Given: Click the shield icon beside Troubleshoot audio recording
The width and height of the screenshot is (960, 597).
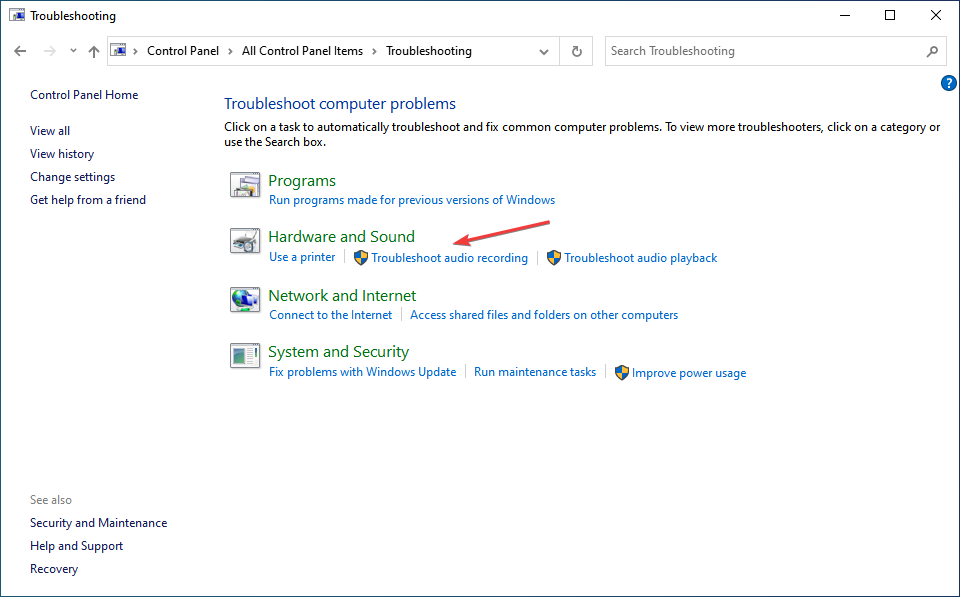Looking at the screenshot, I should pyautogui.click(x=361, y=258).
